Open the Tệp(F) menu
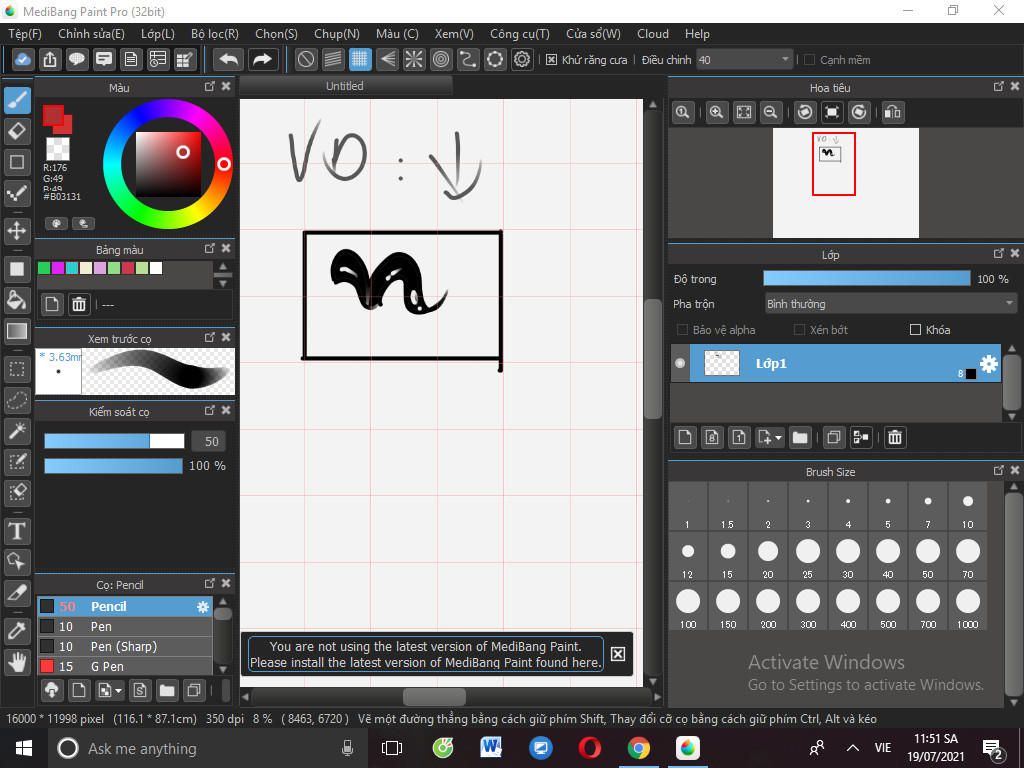This screenshot has width=1024, height=768. click(x=25, y=34)
